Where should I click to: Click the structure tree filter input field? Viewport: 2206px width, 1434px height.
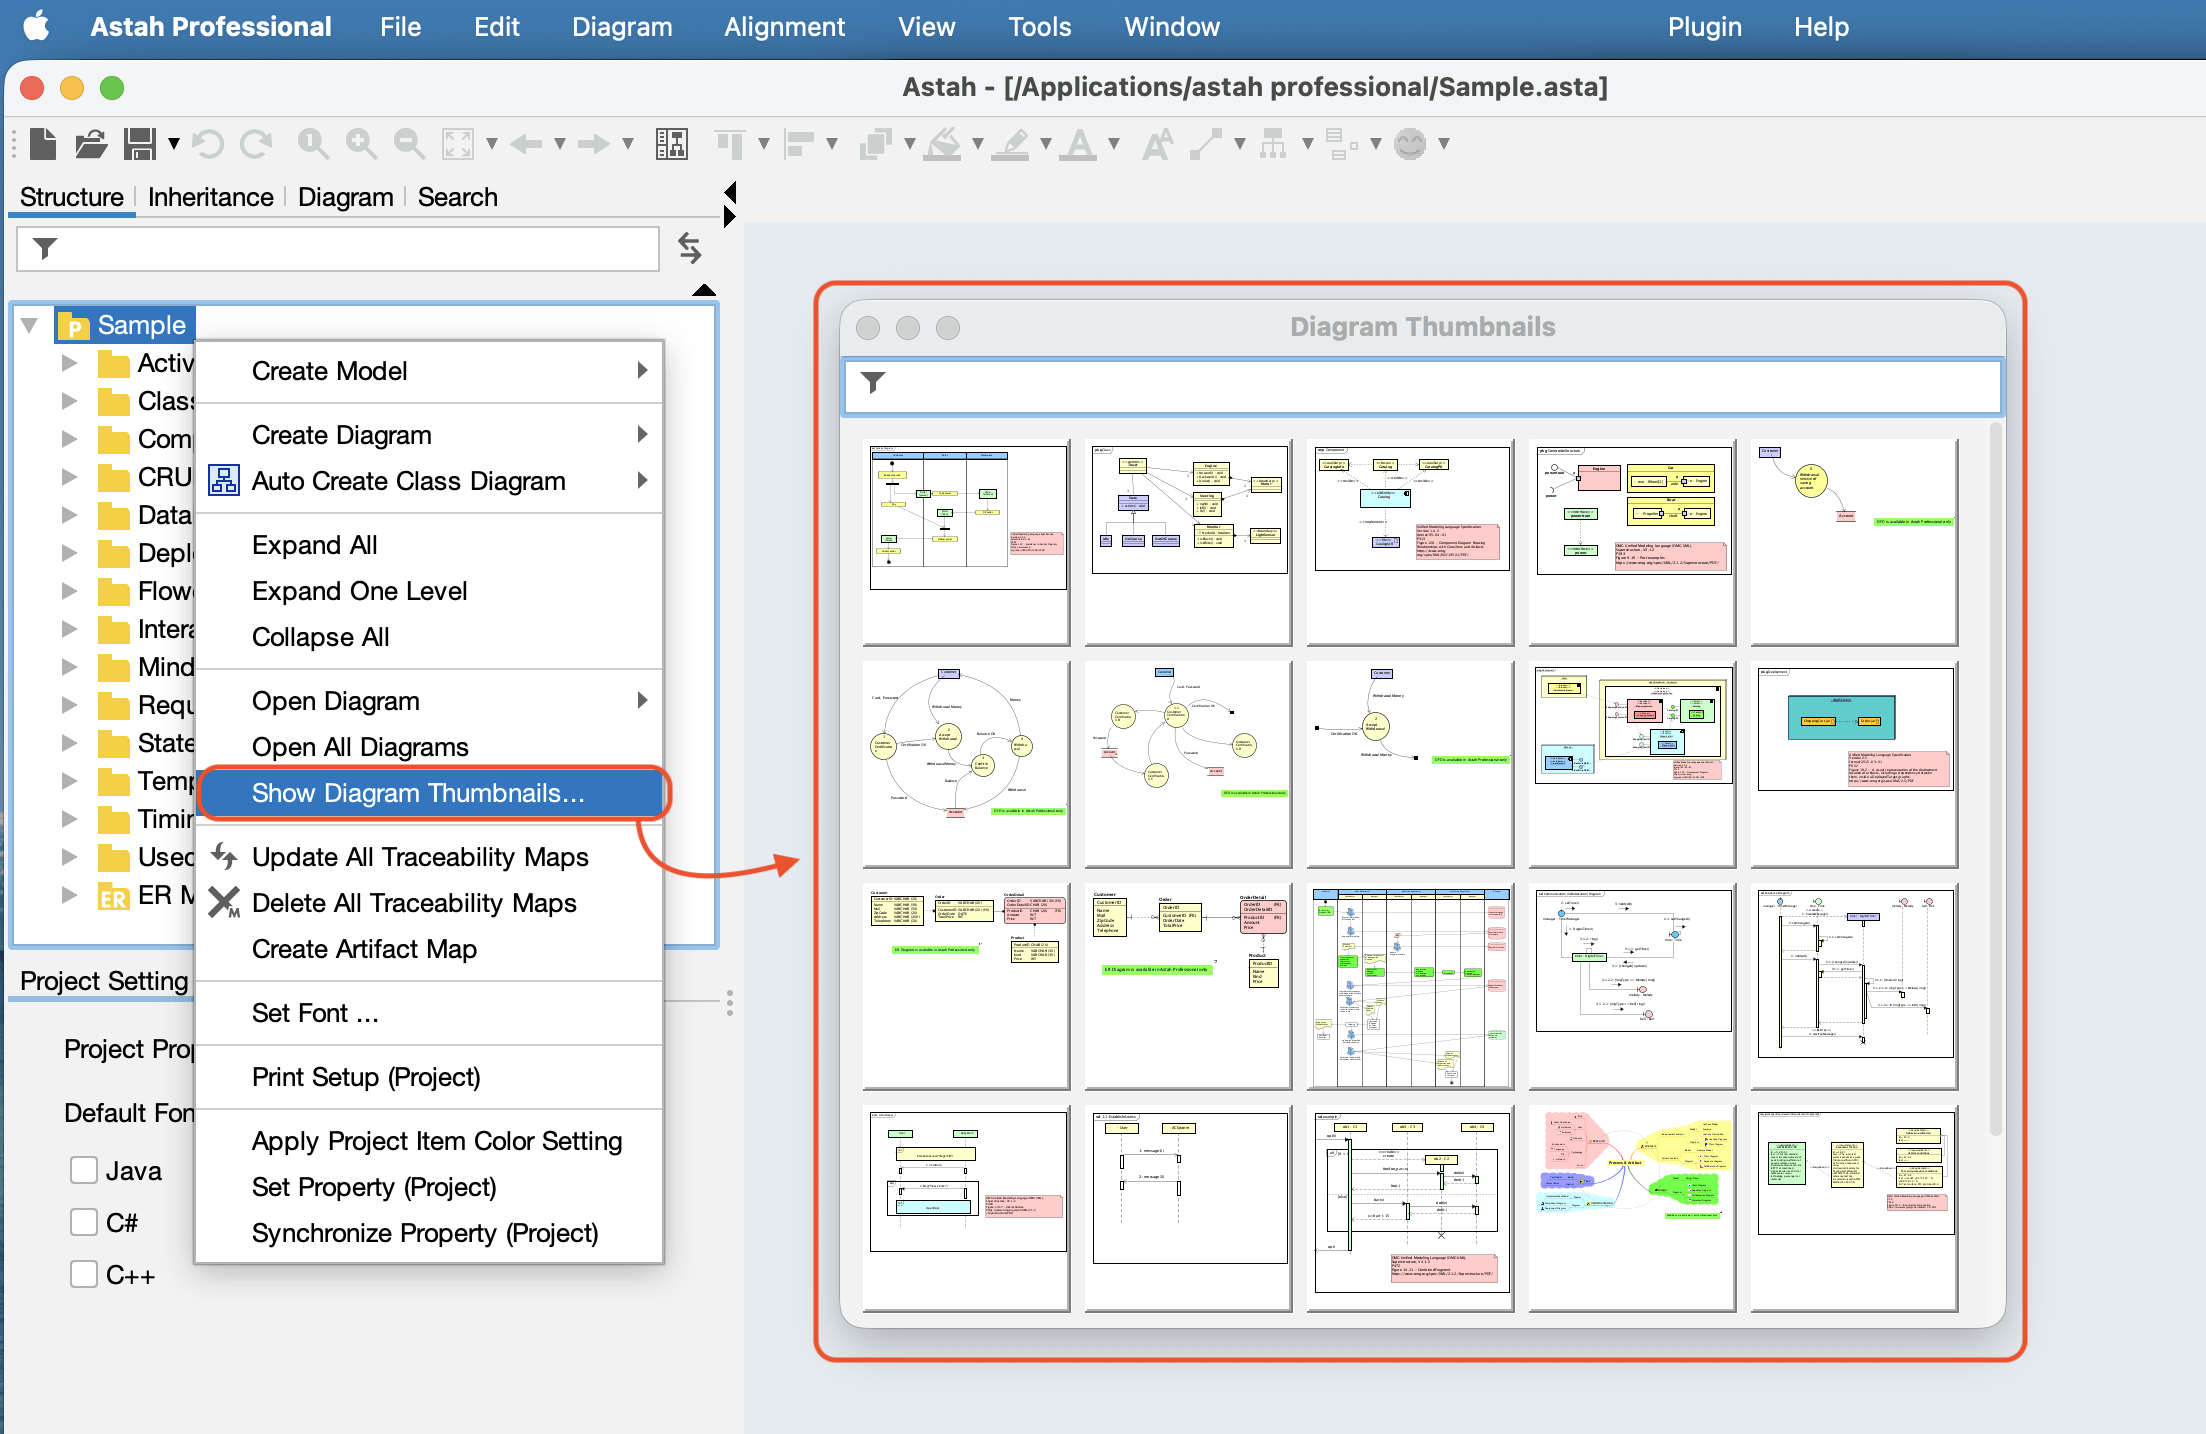click(338, 248)
